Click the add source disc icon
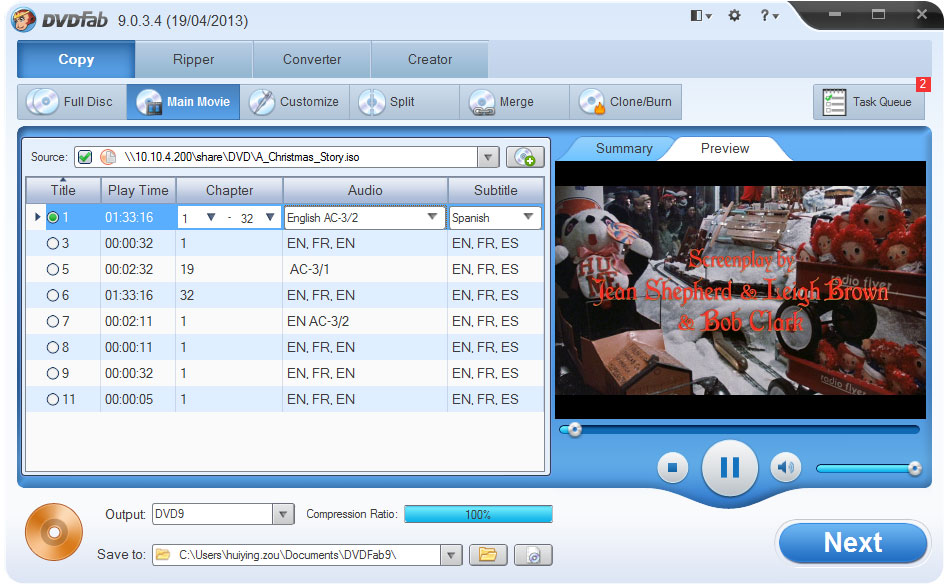Image resolution: width=949 pixels, height=586 pixels. (525, 157)
